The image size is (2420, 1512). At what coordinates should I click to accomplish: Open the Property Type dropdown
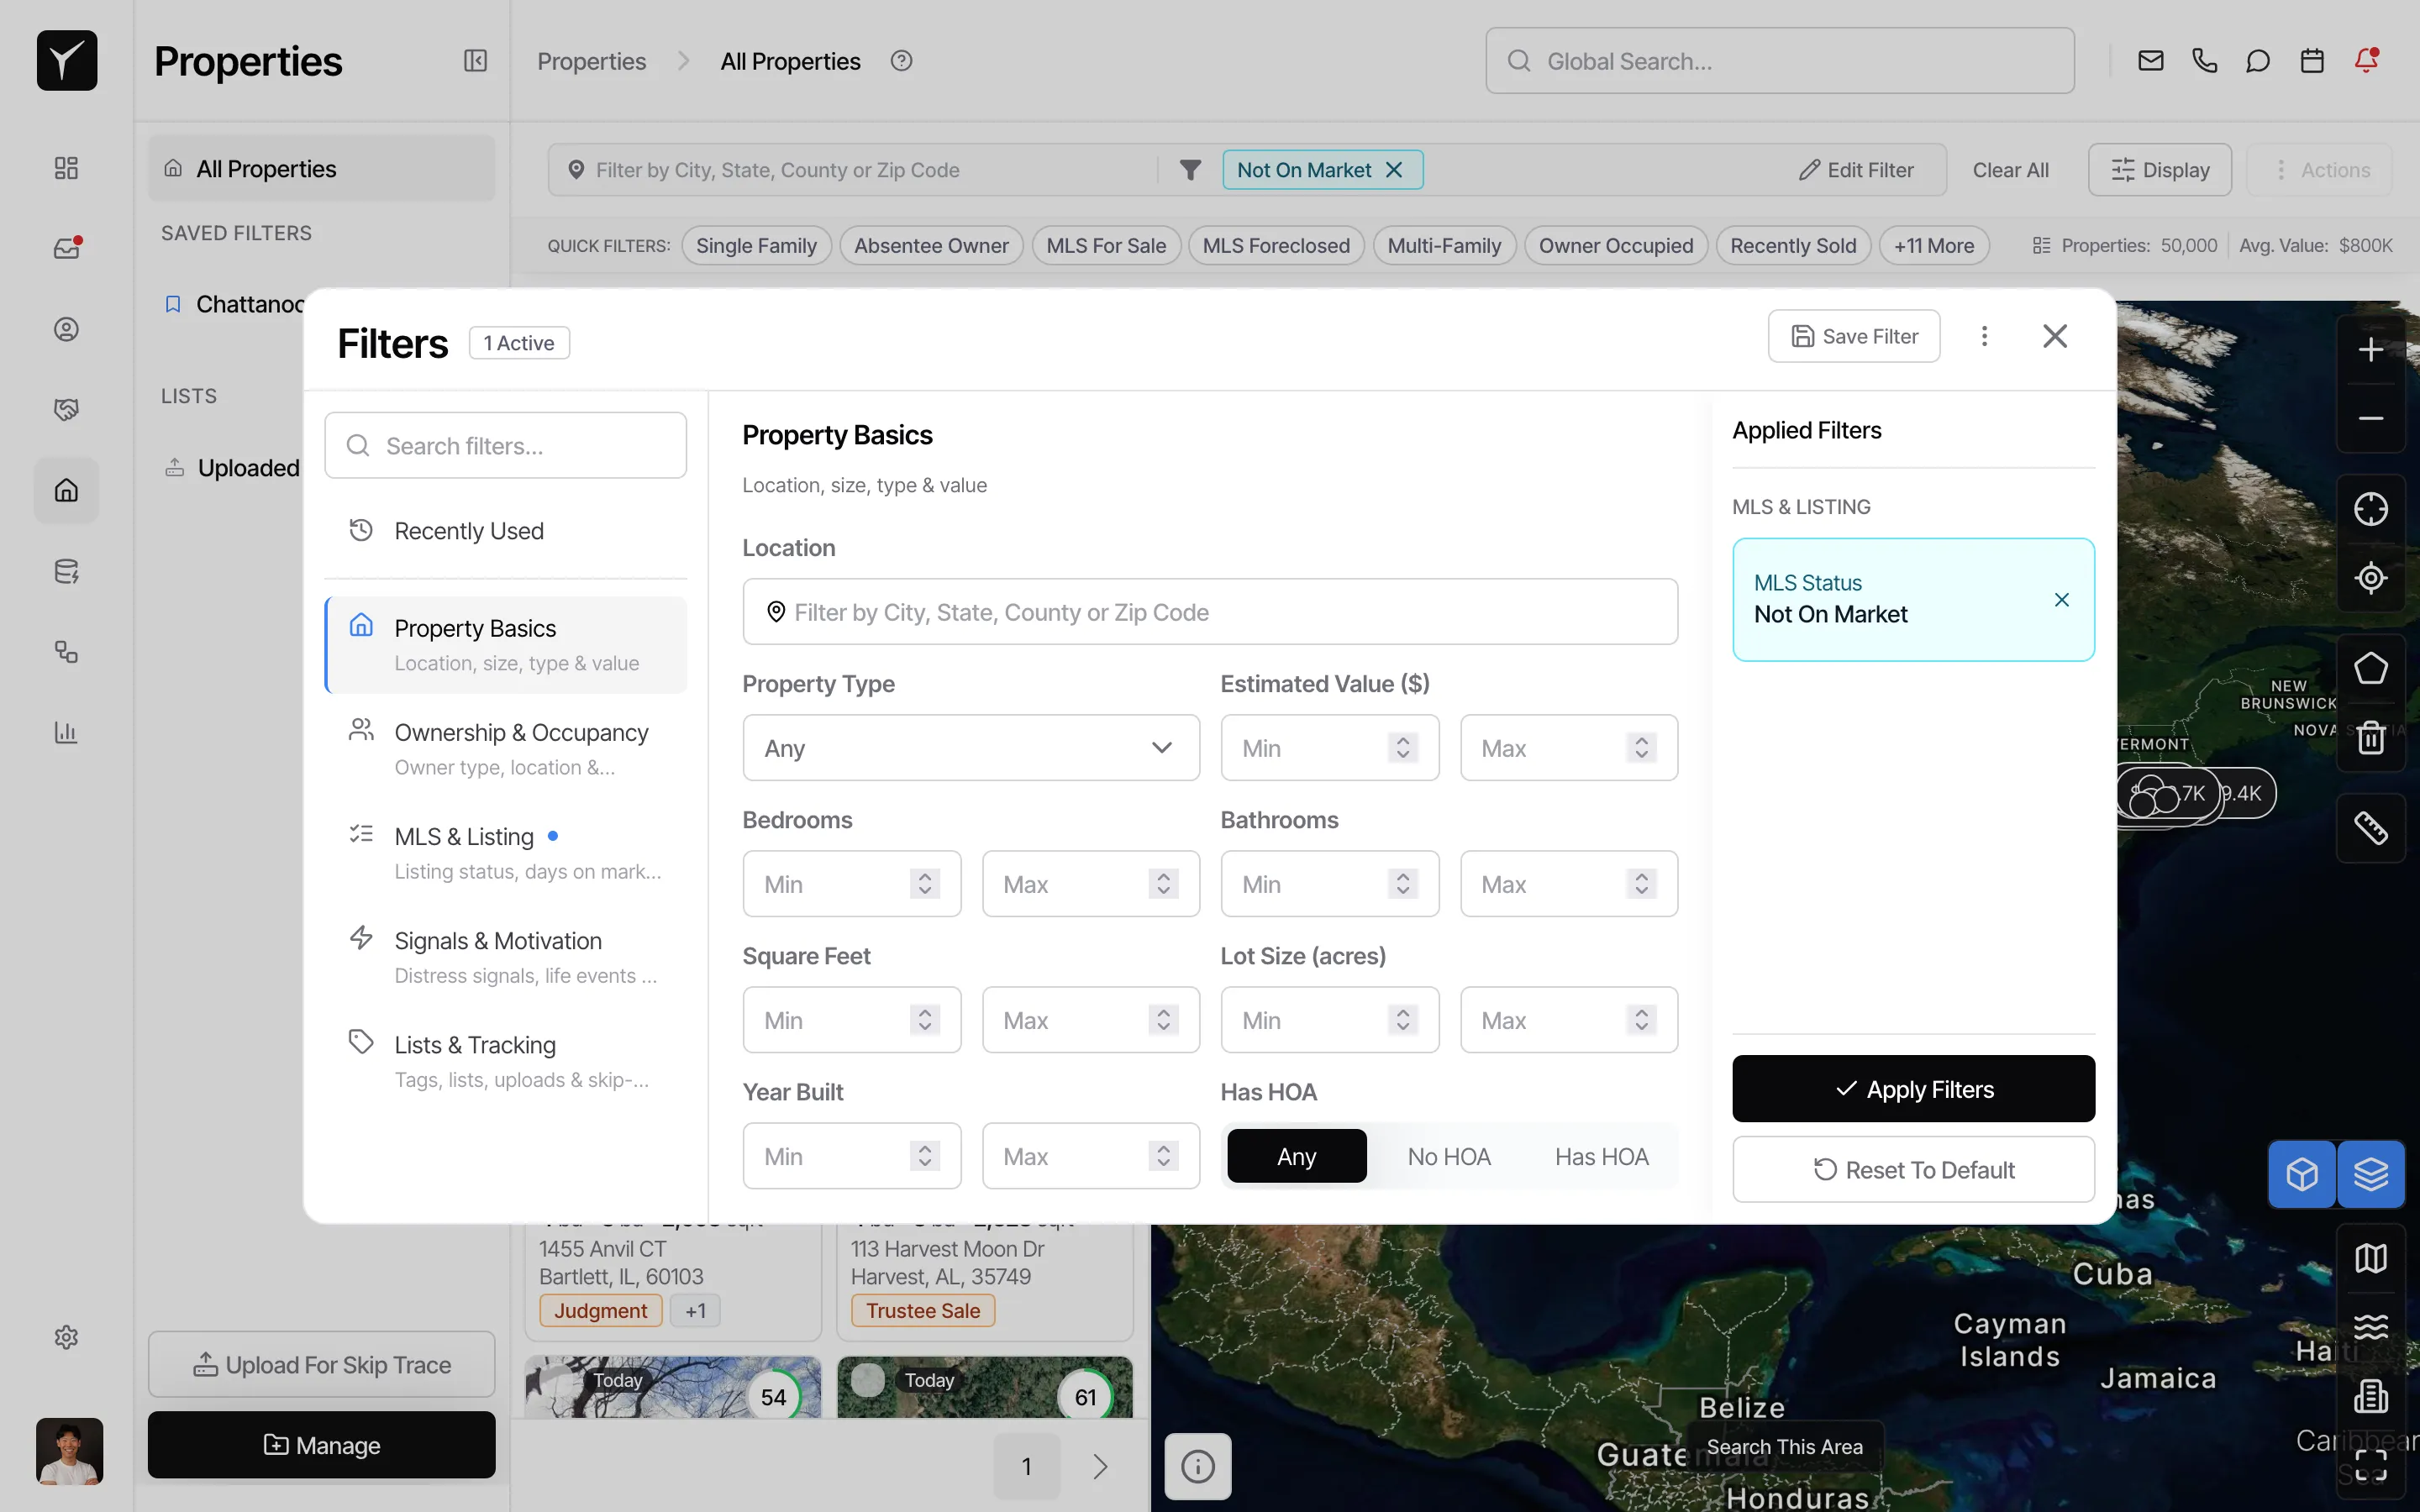(970, 747)
